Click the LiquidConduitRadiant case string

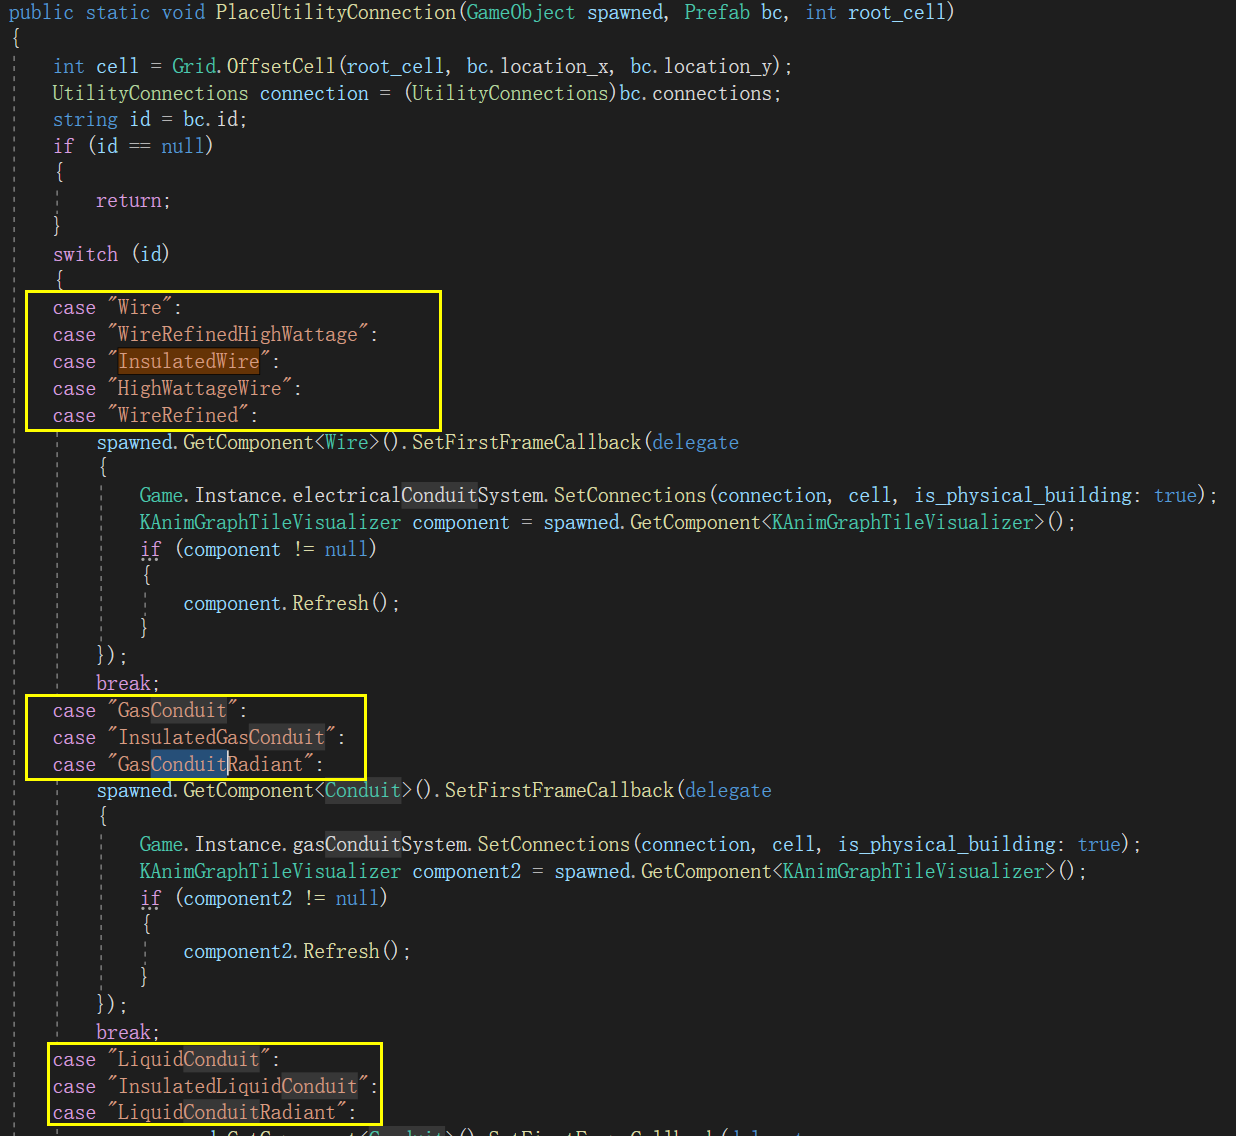click(x=227, y=1113)
